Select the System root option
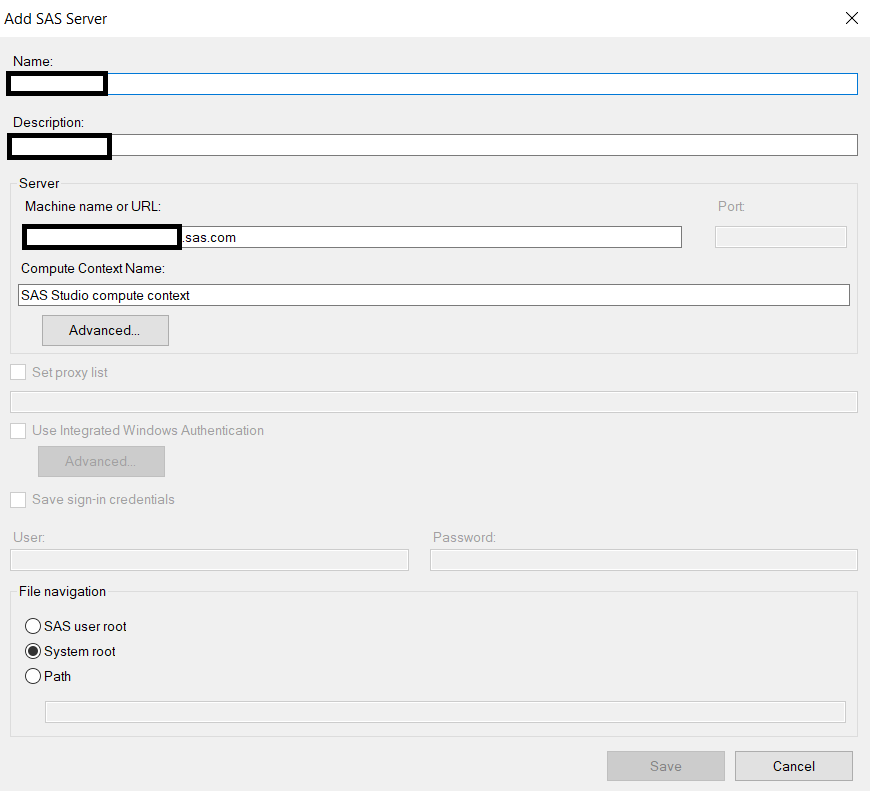 [32, 651]
